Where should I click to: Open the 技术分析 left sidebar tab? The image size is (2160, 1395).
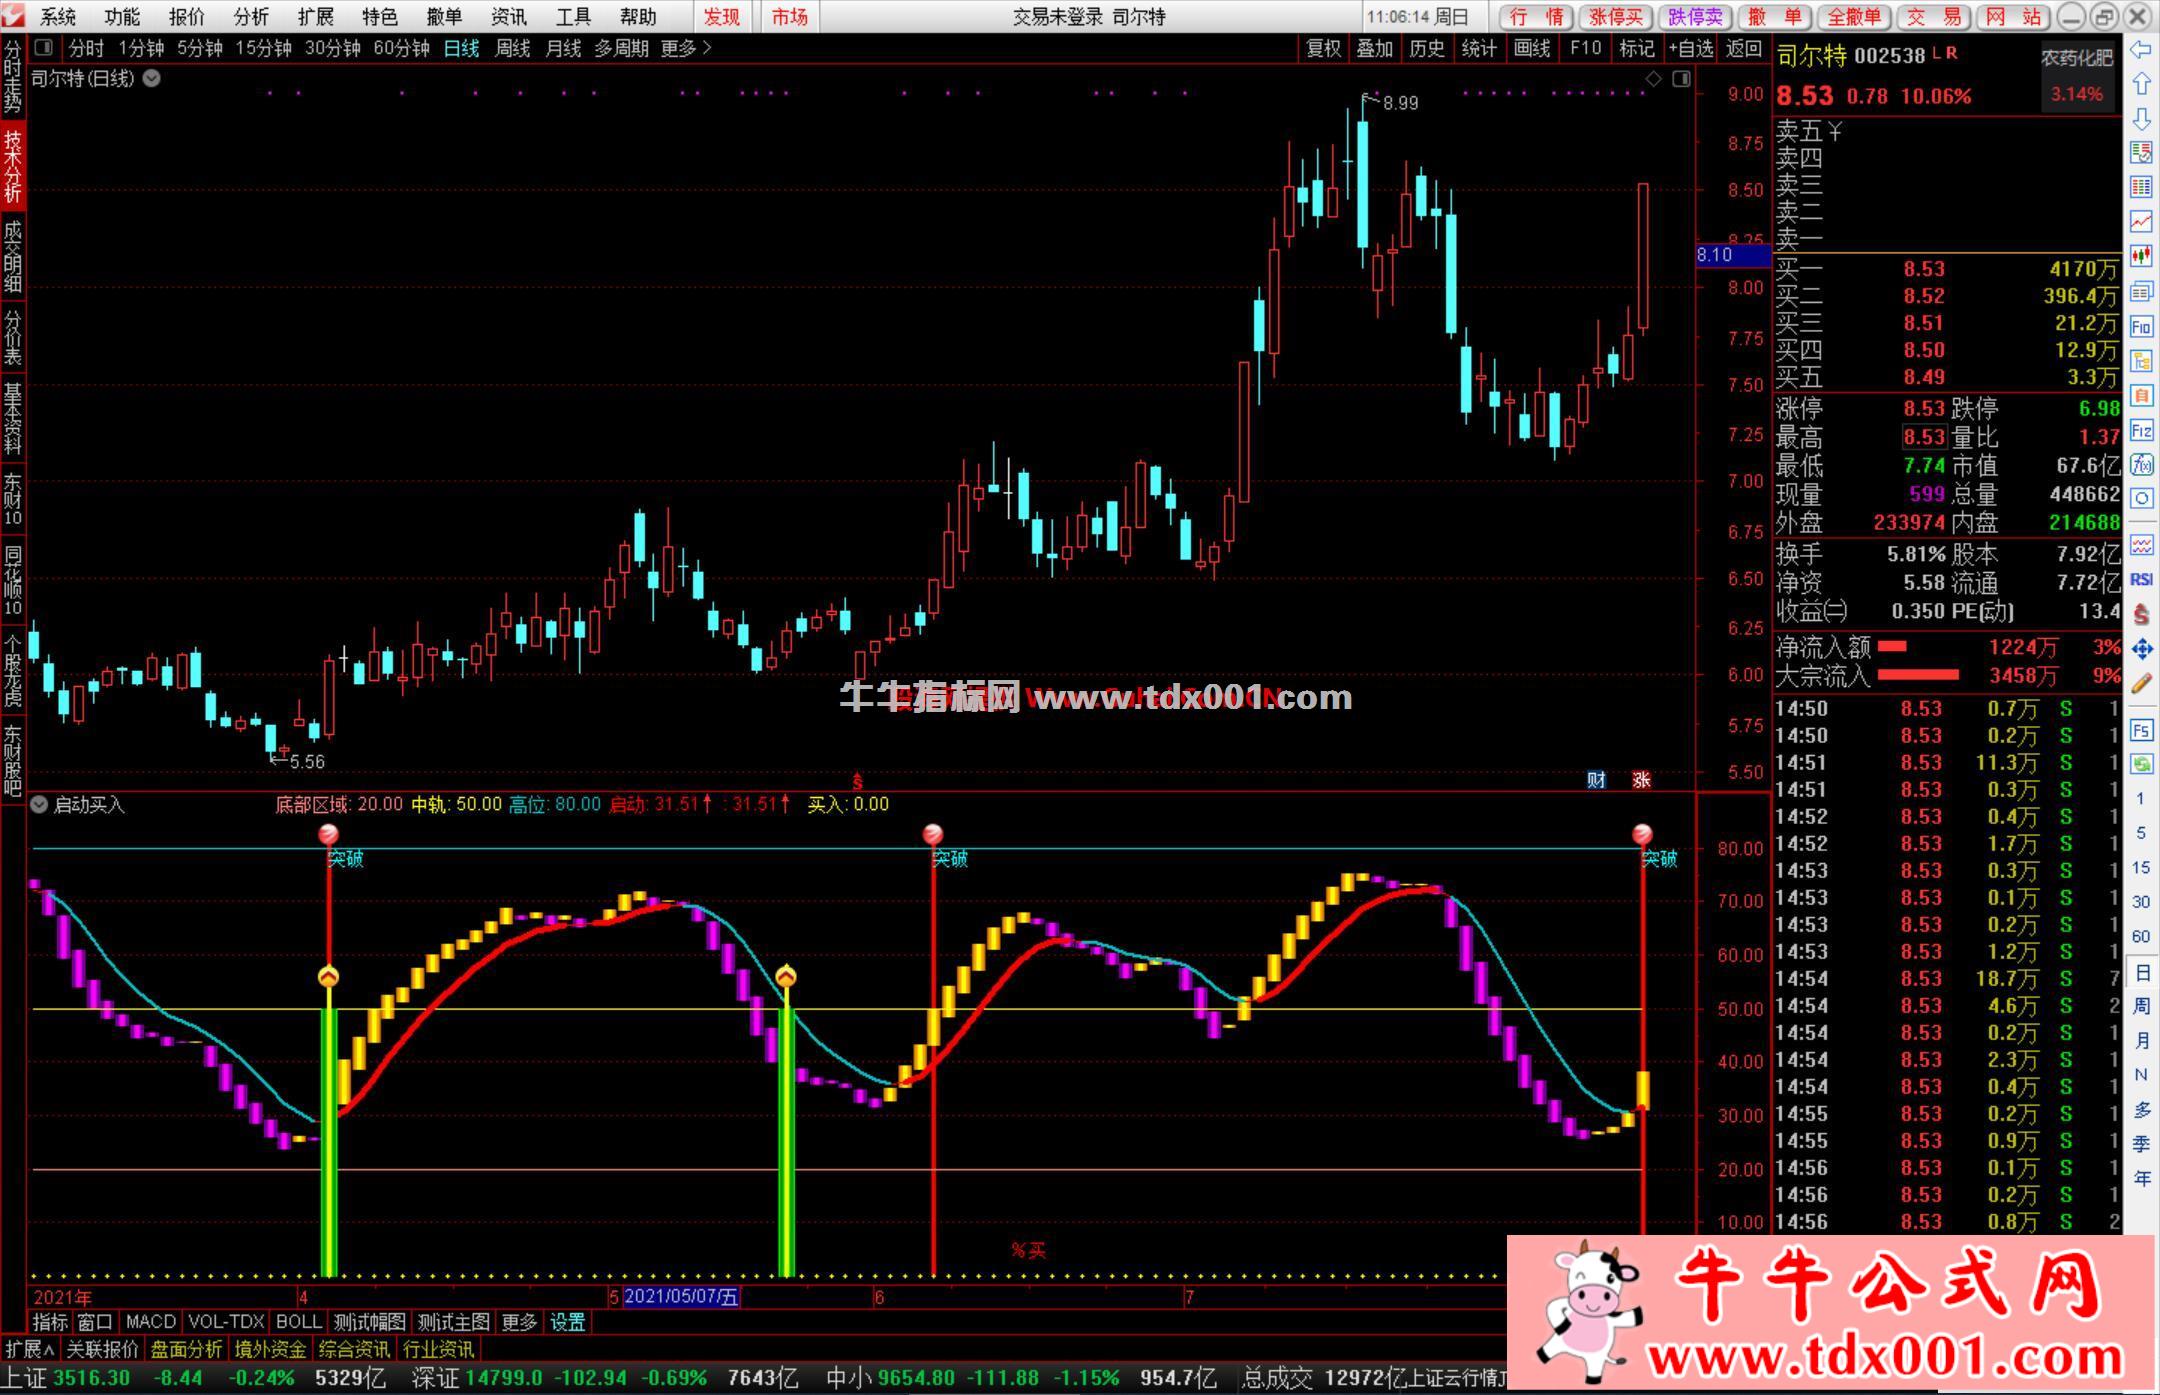tap(13, 164)
